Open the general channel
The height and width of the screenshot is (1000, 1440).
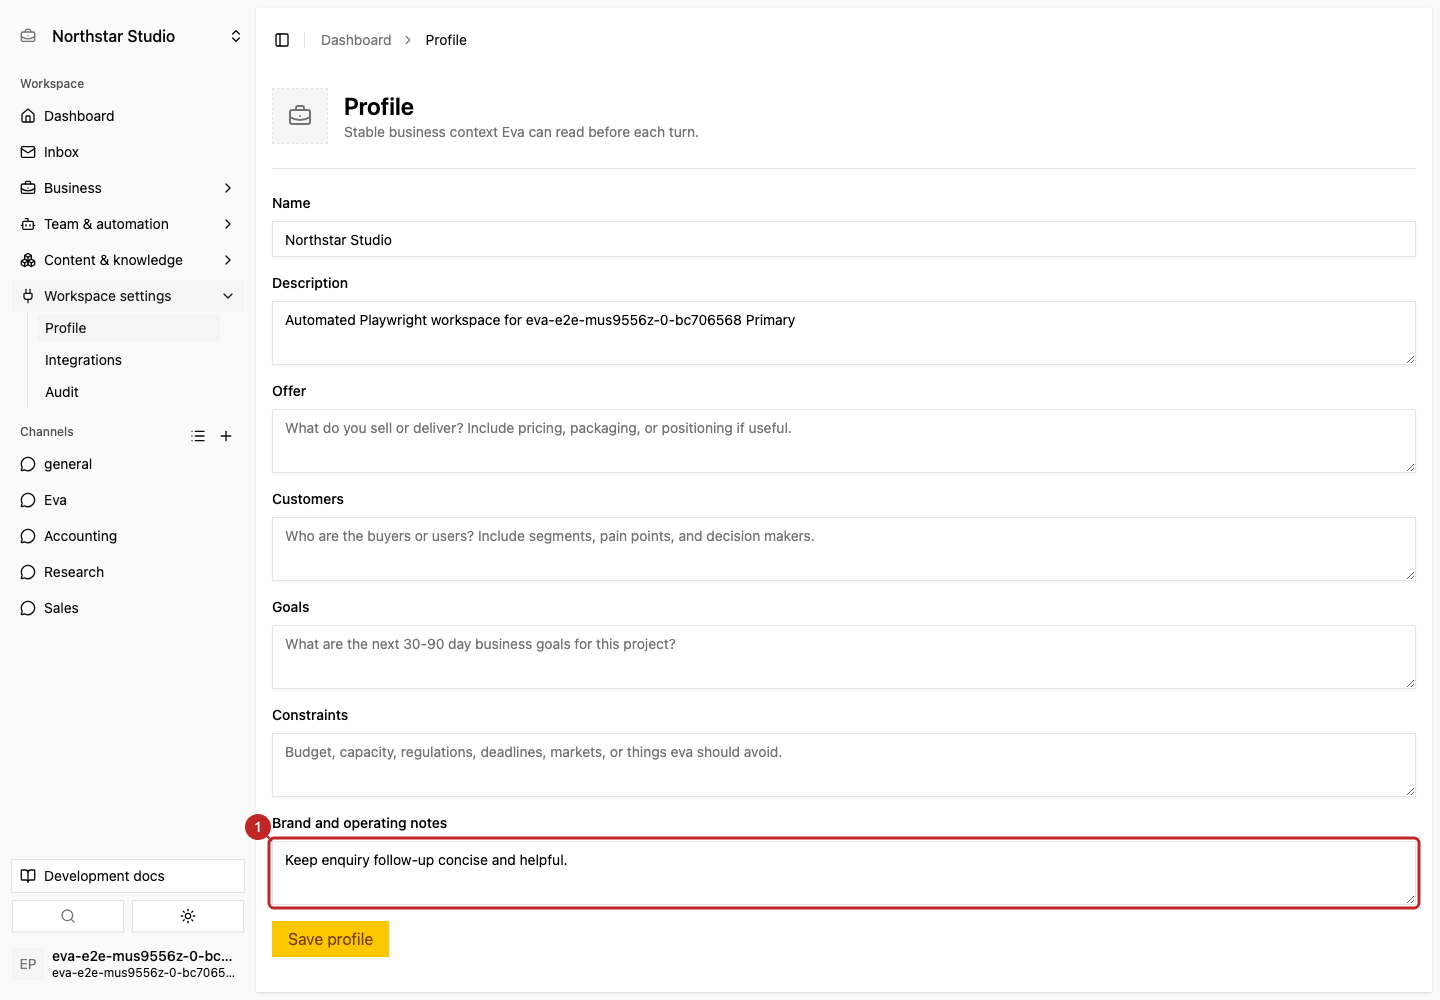click(x=128, y=464)
